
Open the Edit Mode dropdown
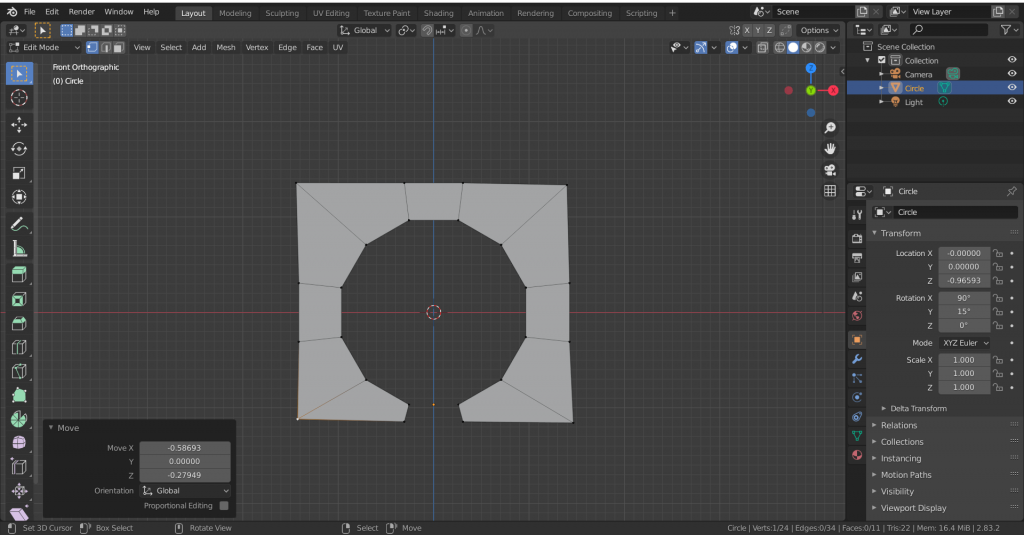tap(44, 48)
